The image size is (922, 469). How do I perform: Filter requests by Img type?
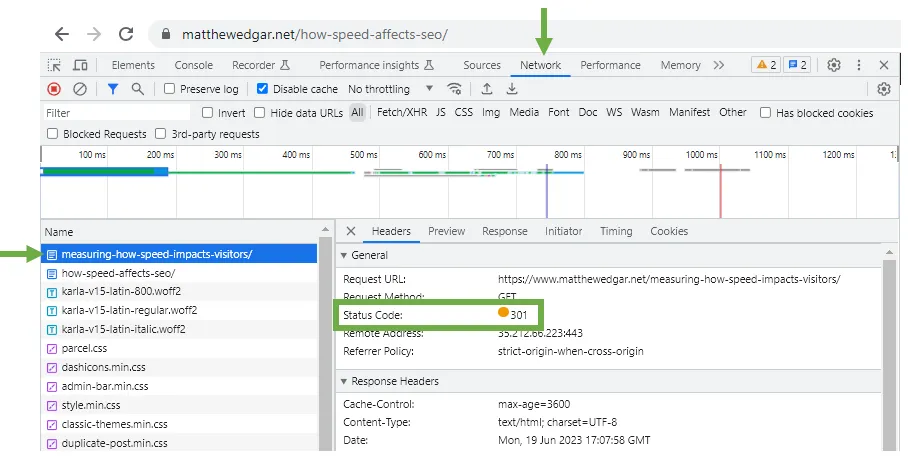(491, 112)
